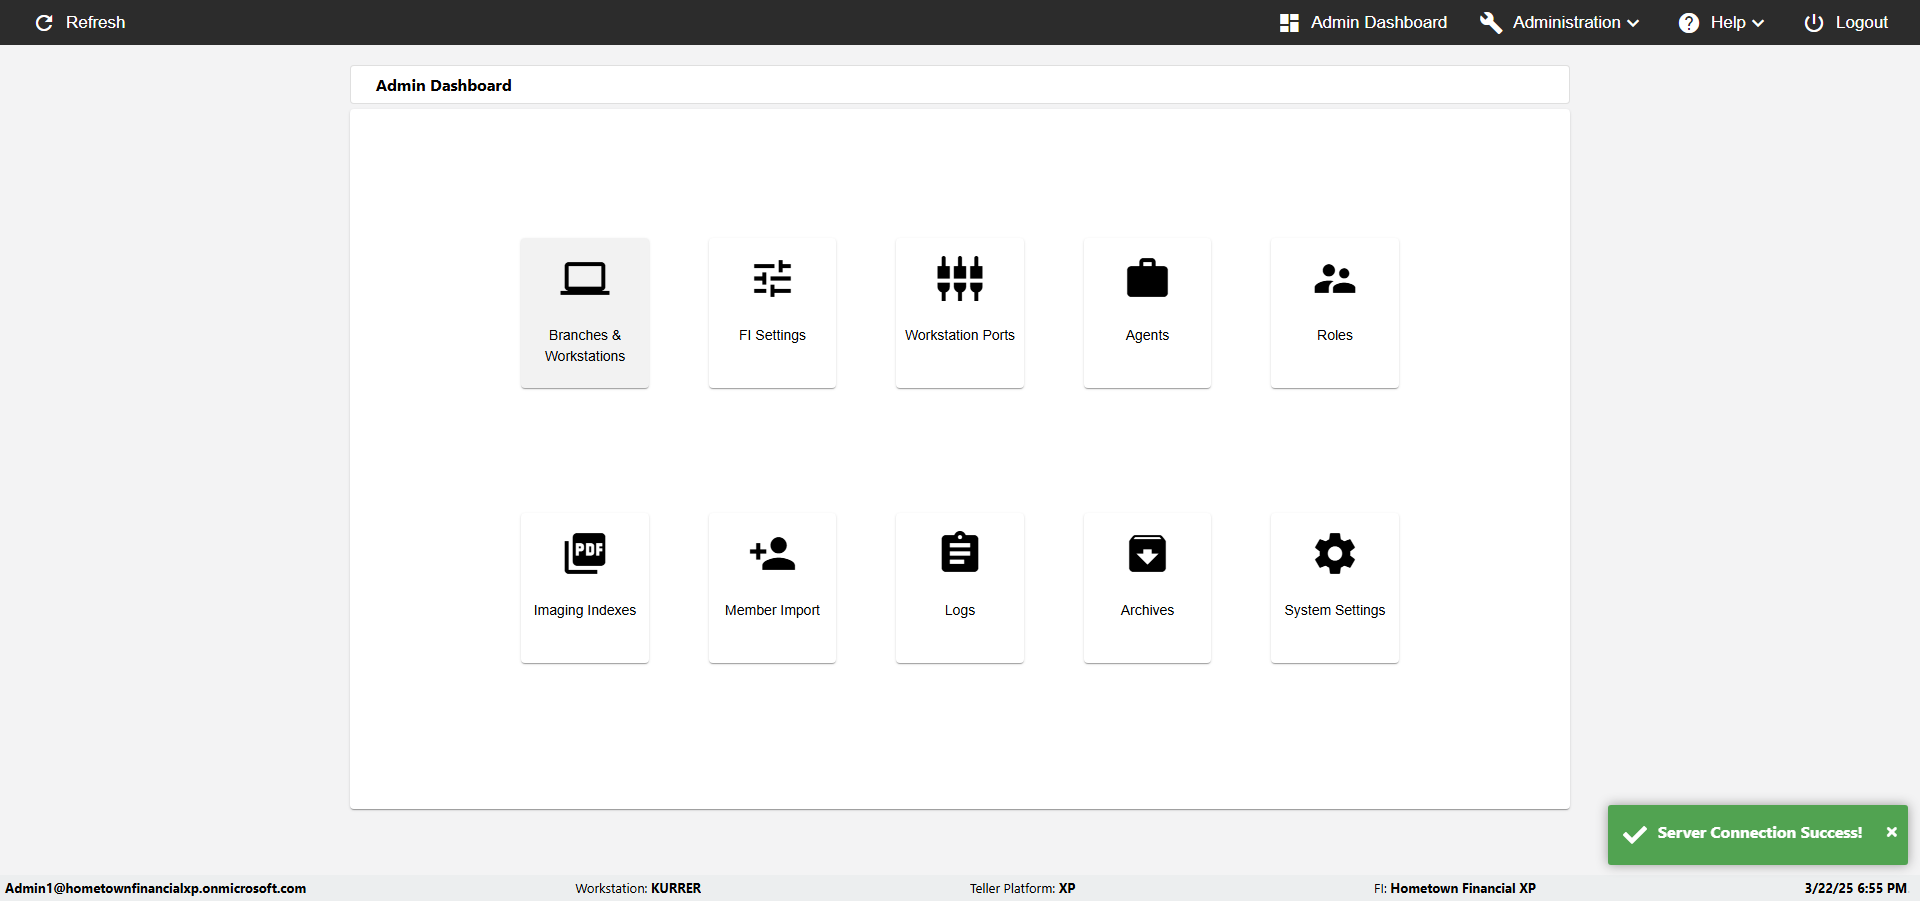Open the Branches & Workstations laptop icon

[585, 279]
